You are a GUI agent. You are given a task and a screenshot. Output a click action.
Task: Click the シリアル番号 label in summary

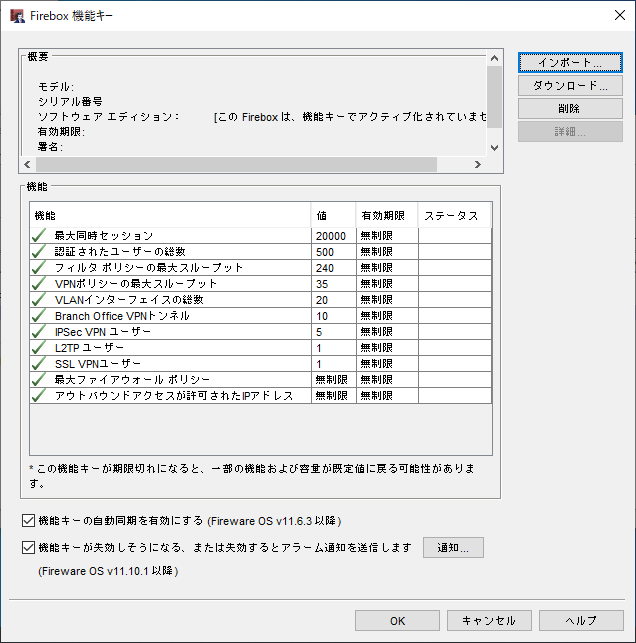coord(70,102)
